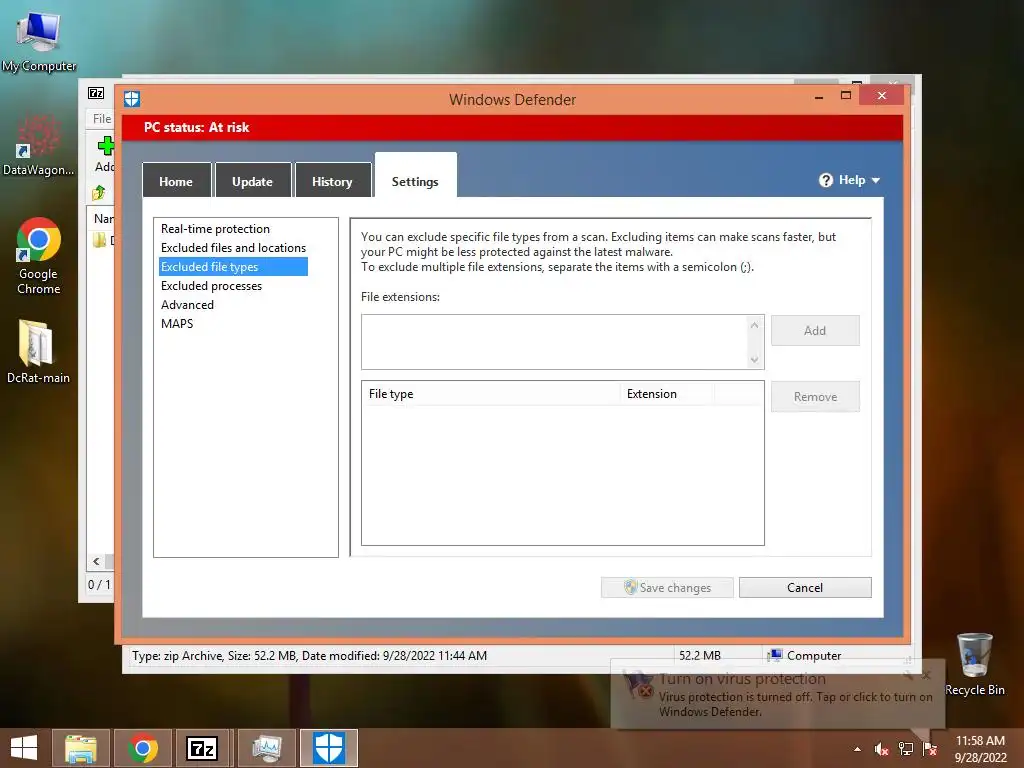Click the extensions box scroll-up arrow

(x=754, y=325)
